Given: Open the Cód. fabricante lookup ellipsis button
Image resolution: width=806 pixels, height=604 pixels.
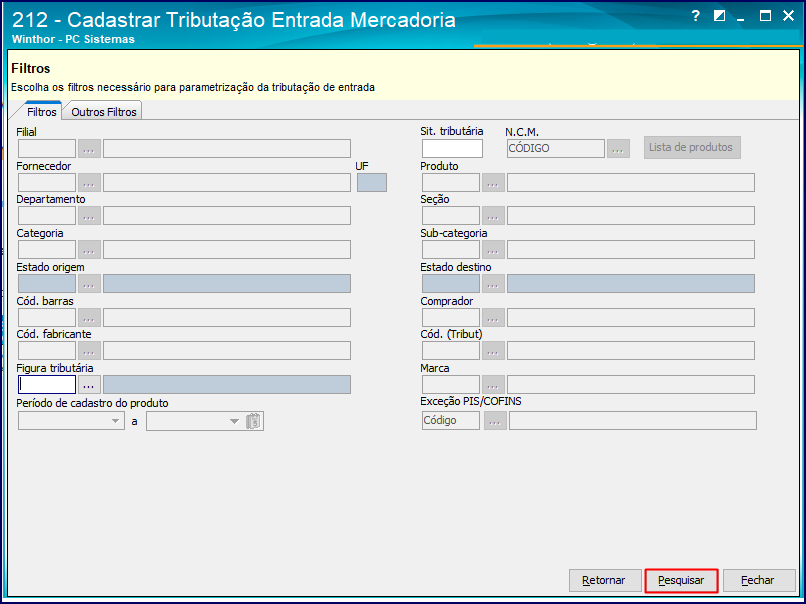Looking at the screenshot, I should (89, 351).
